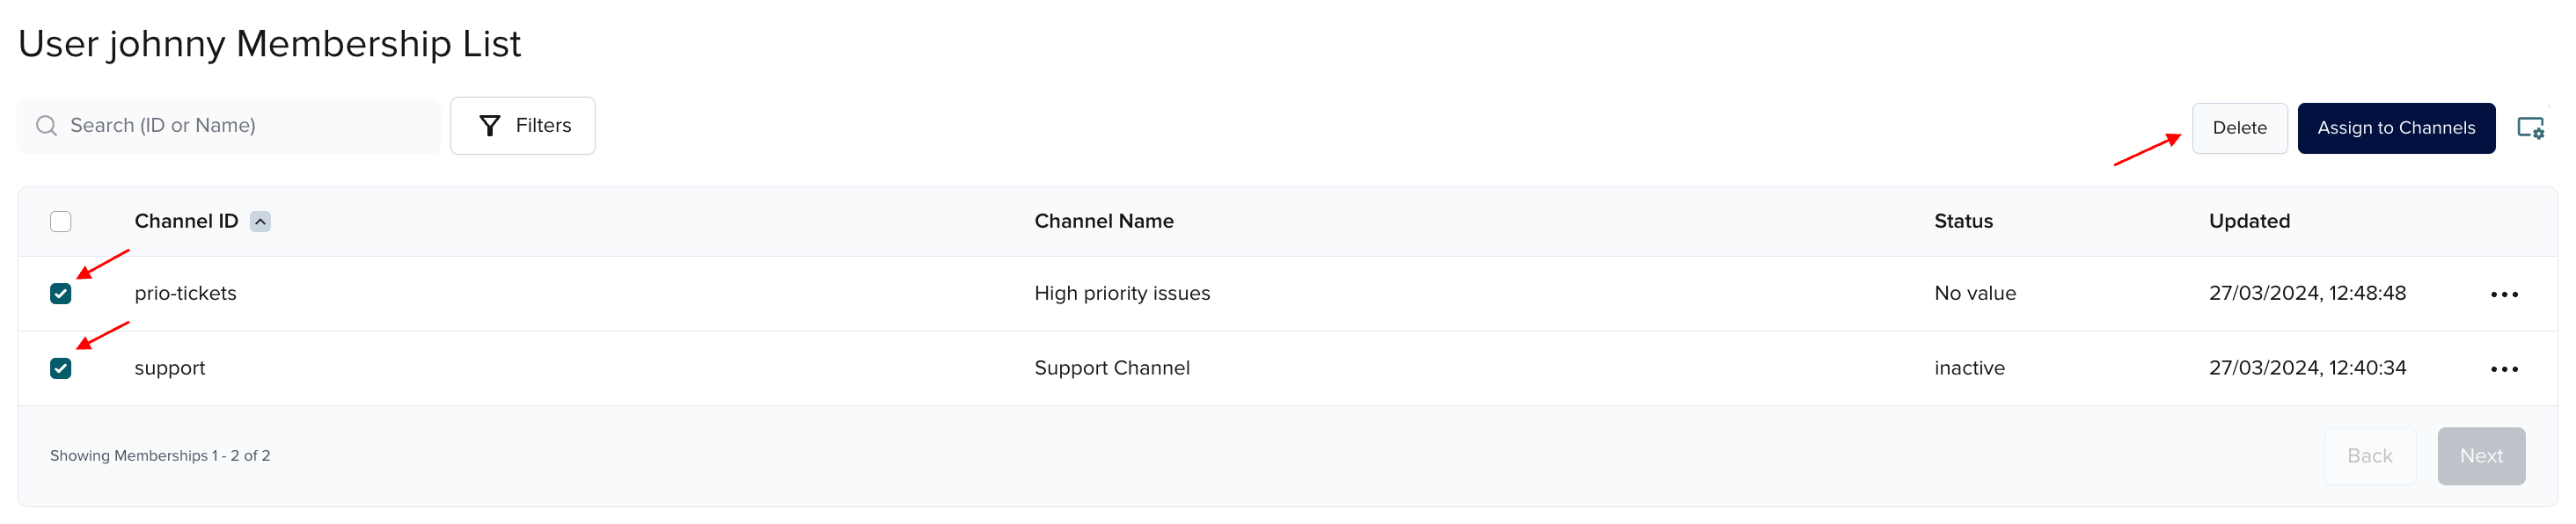
Task: Uncheck the prio-tickets membership checkbox
Action: (61, 293)
